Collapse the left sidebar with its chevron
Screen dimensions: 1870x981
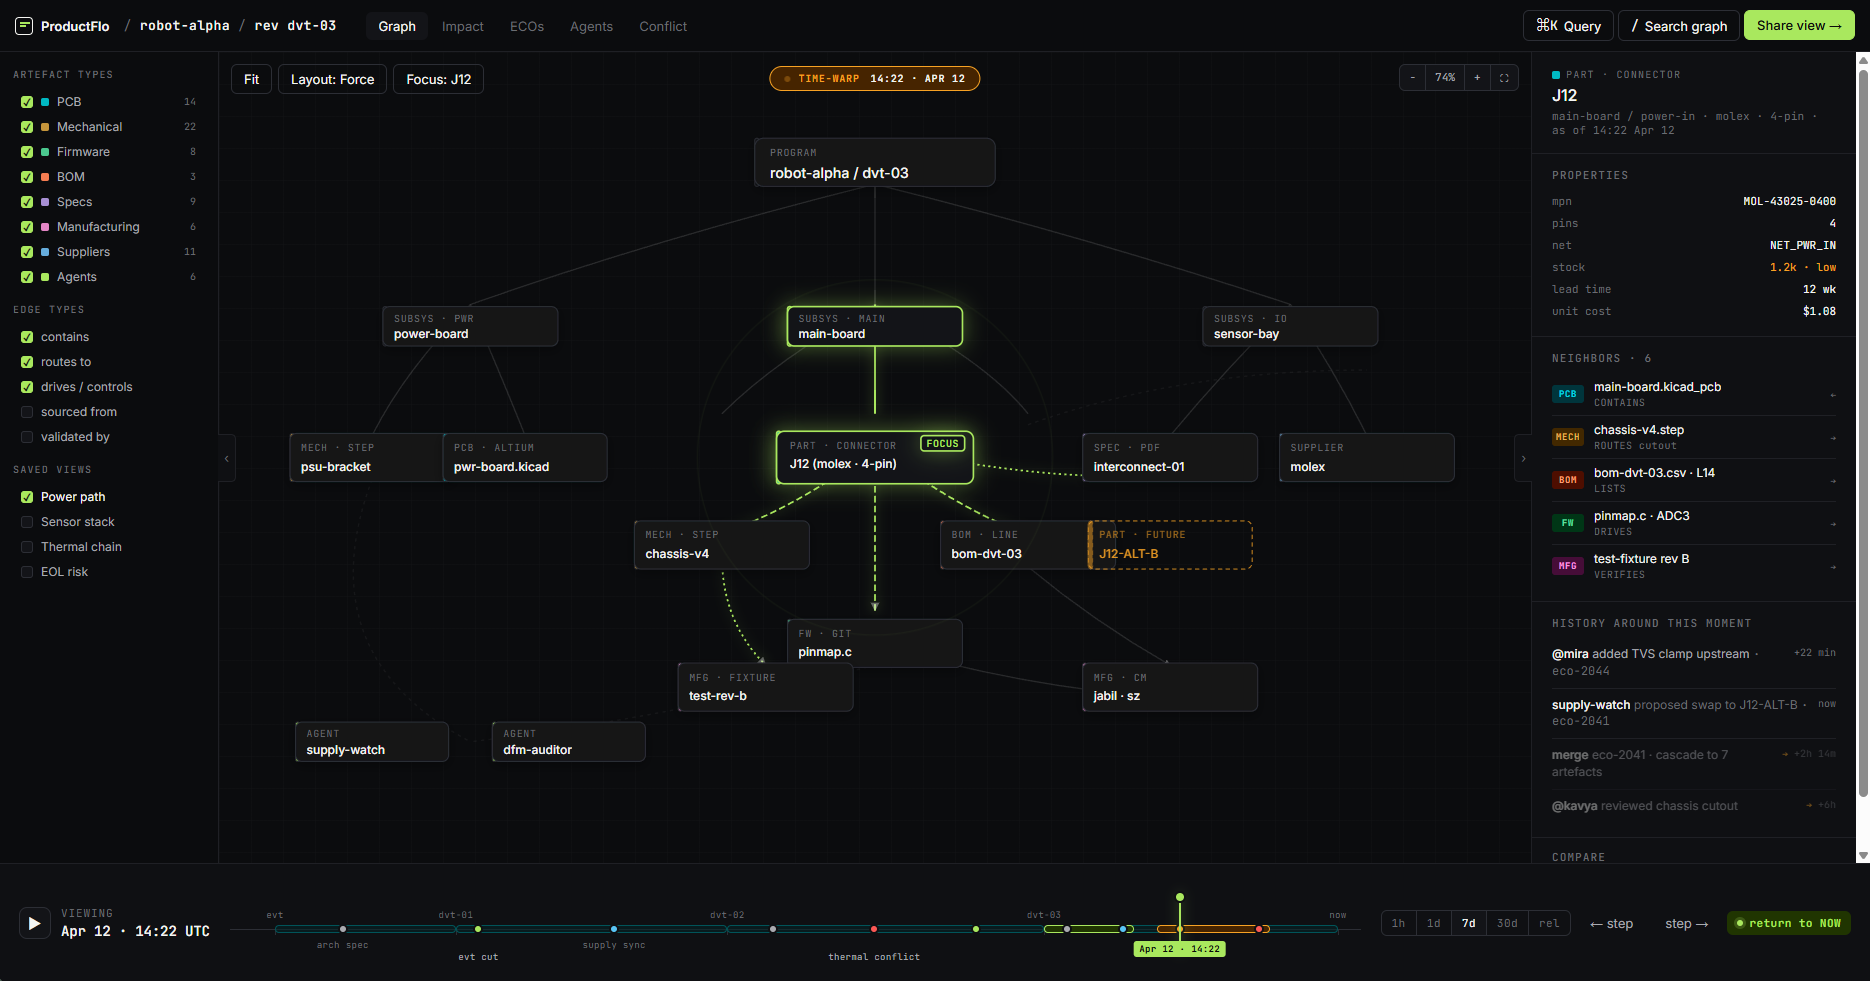pos(228,458)
